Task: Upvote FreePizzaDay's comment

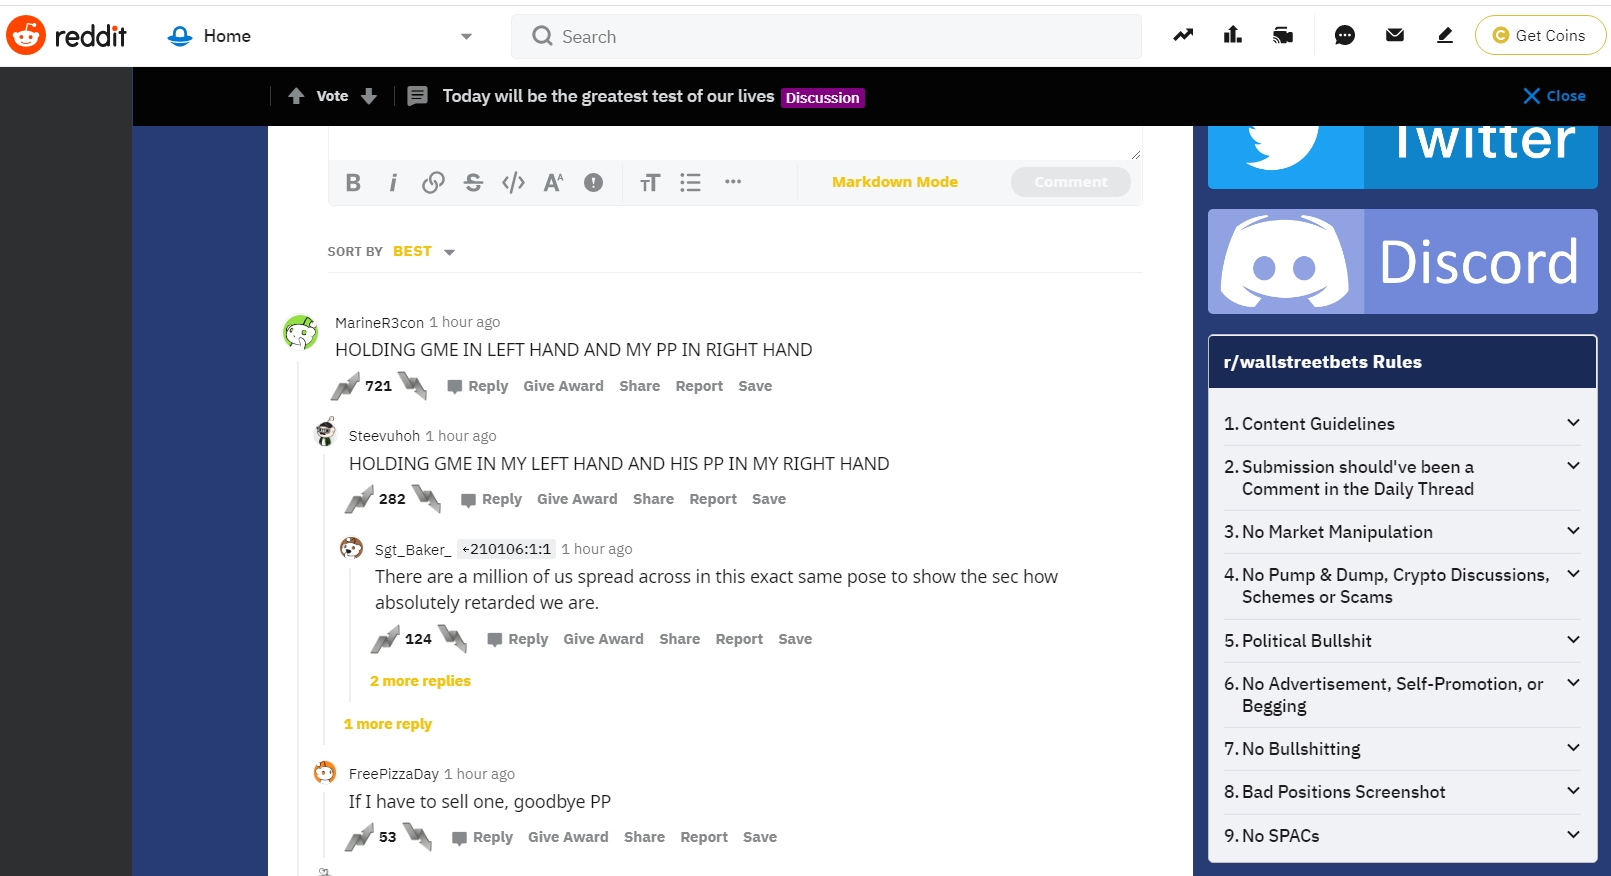Action: [360, 836]
